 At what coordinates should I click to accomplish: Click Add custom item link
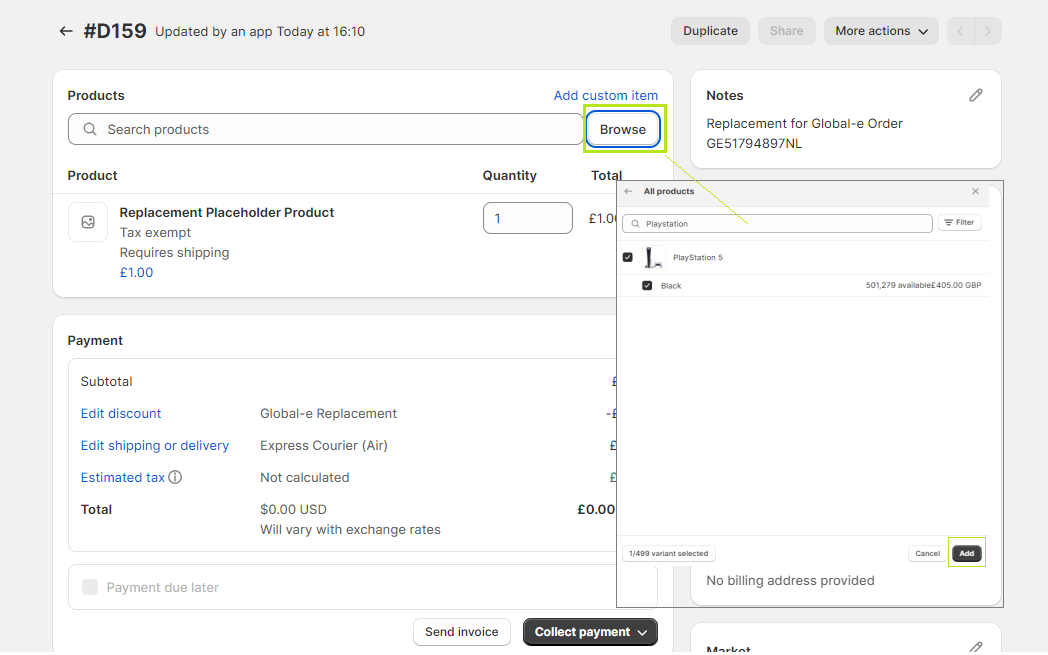[606, 96]
